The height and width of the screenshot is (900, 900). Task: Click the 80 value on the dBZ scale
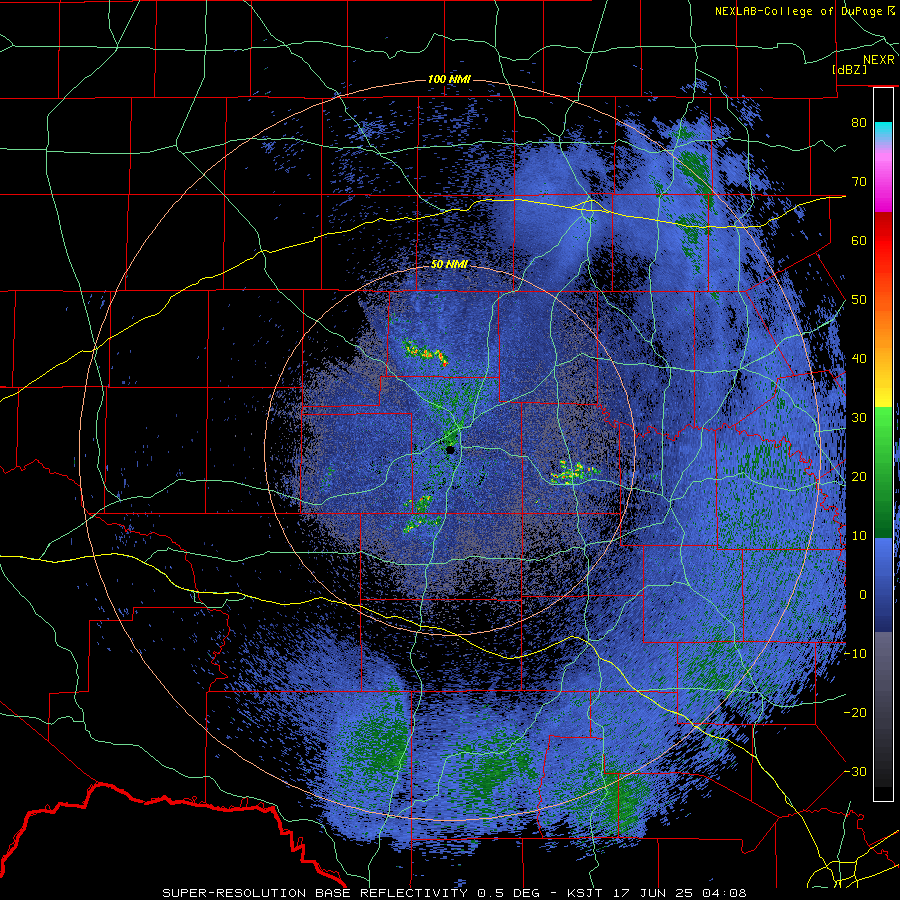[x=859, y=122]
